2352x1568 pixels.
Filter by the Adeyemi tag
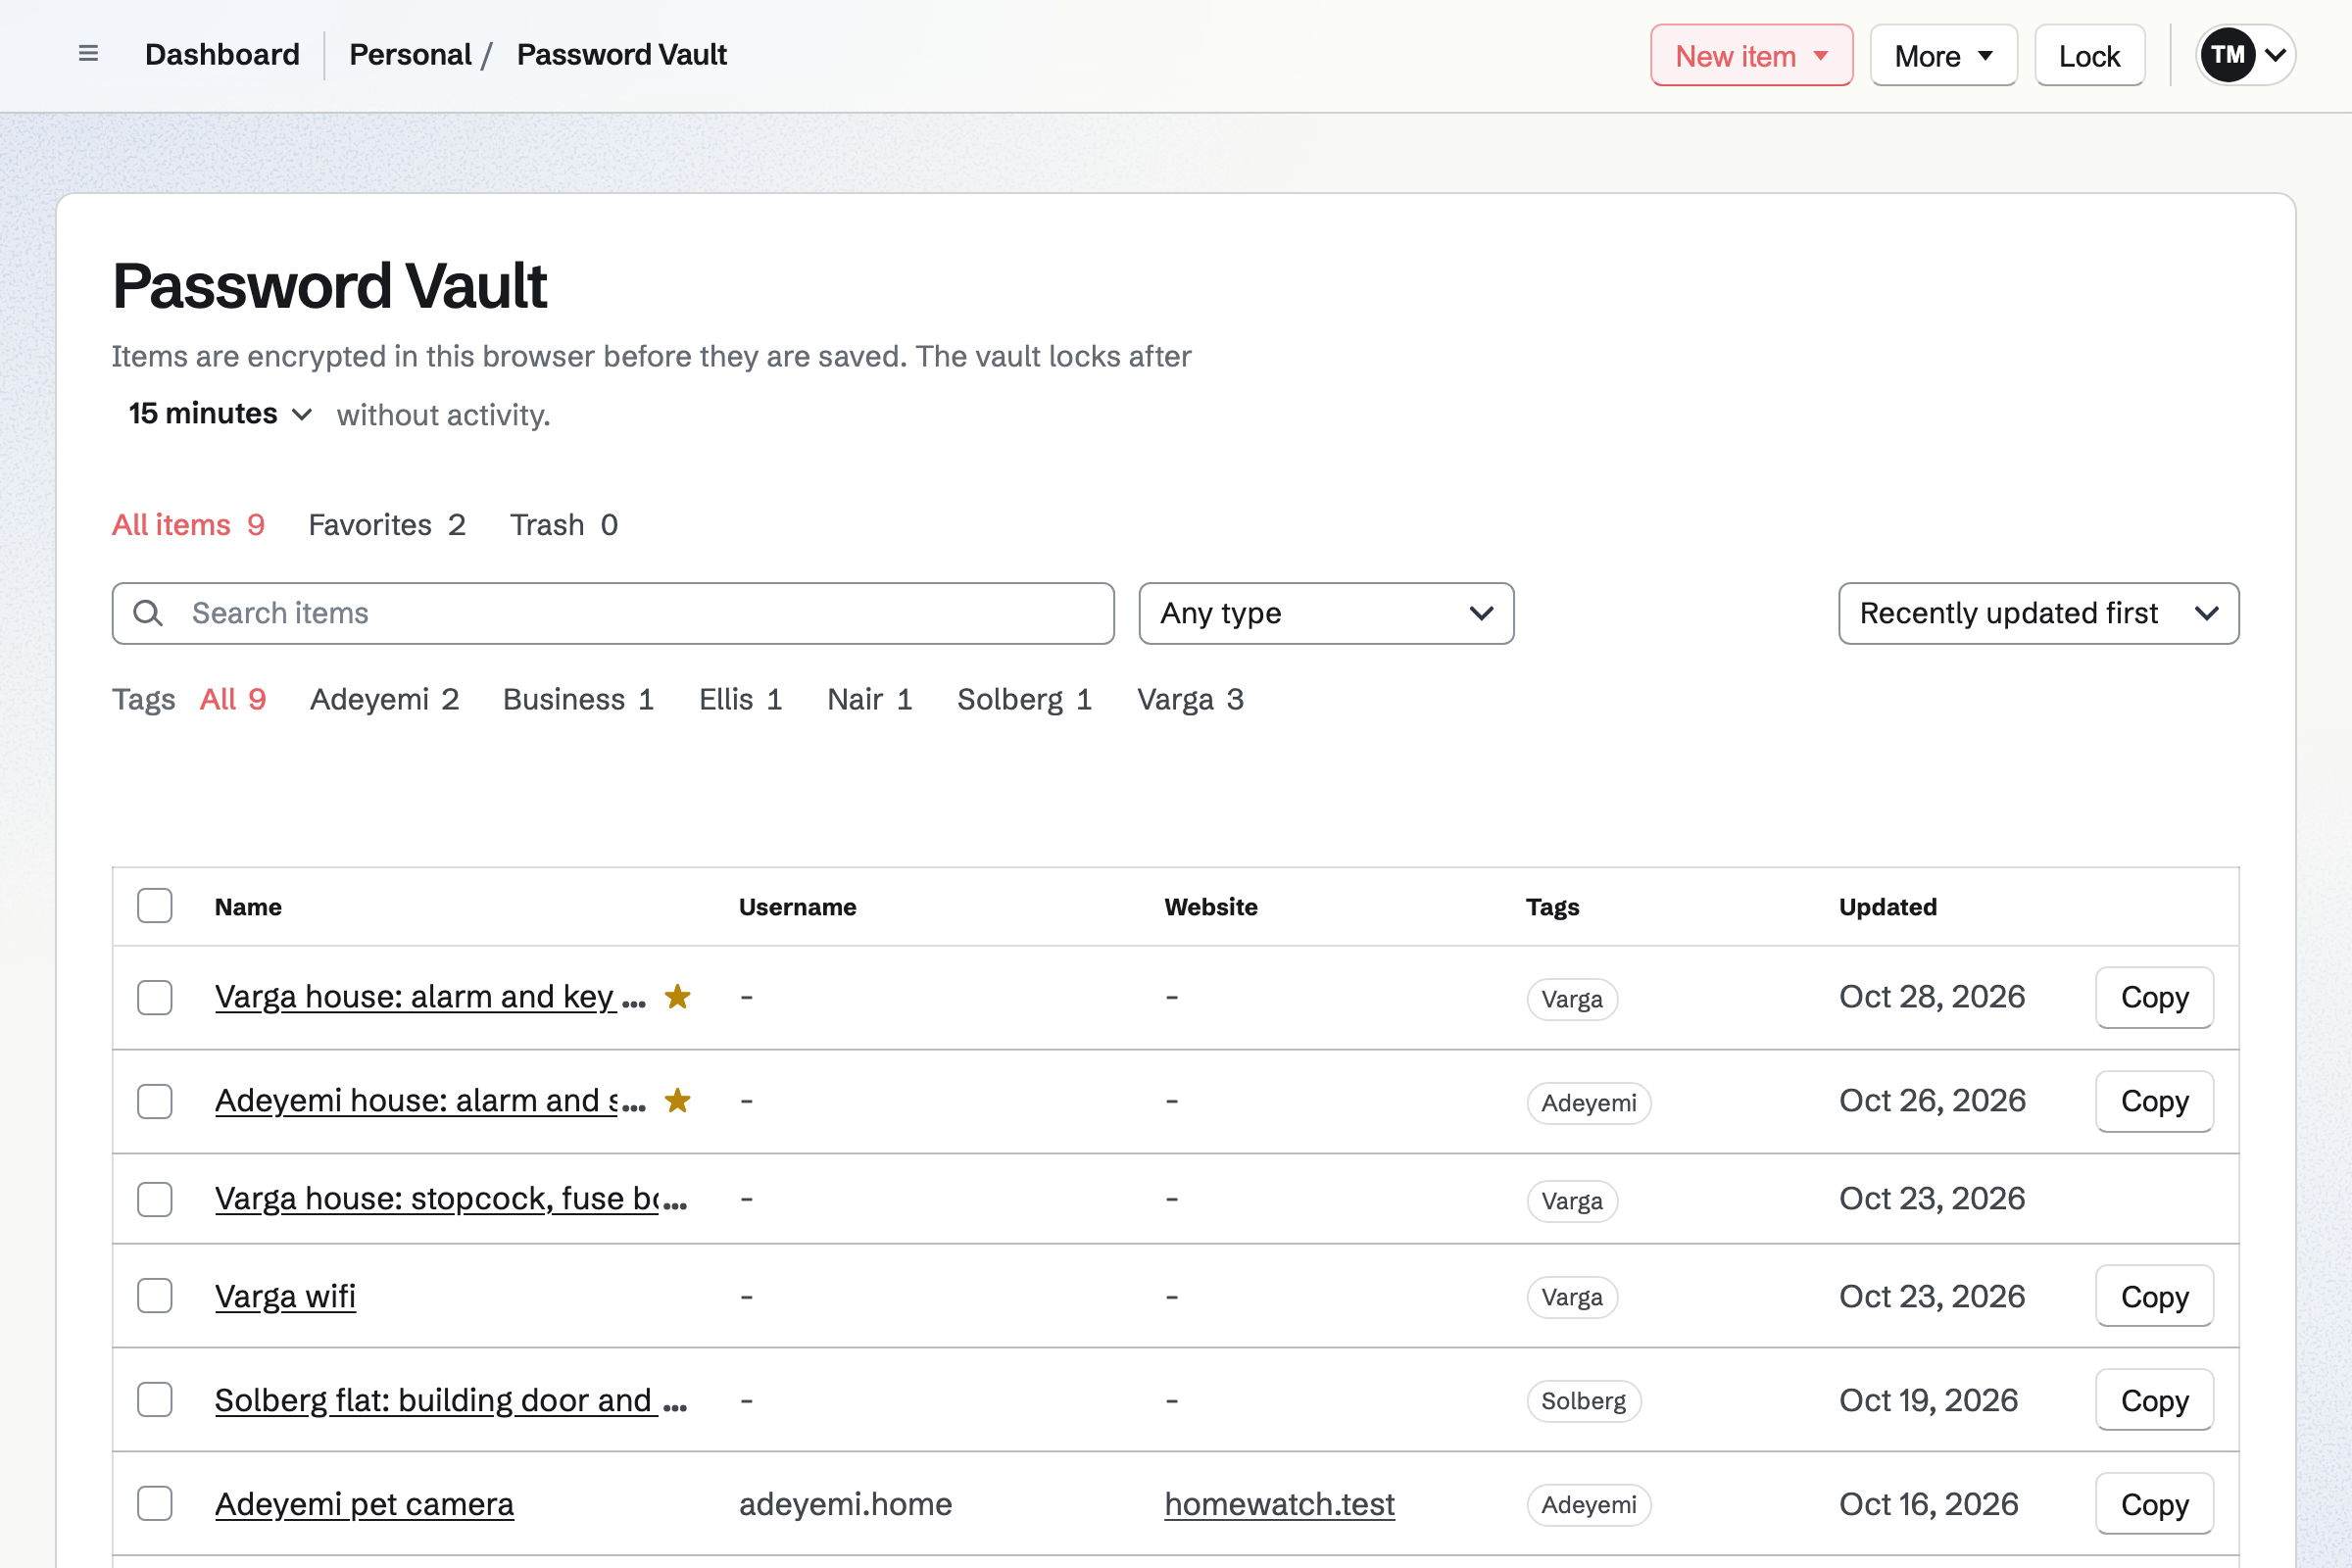(x=384, y=699)
